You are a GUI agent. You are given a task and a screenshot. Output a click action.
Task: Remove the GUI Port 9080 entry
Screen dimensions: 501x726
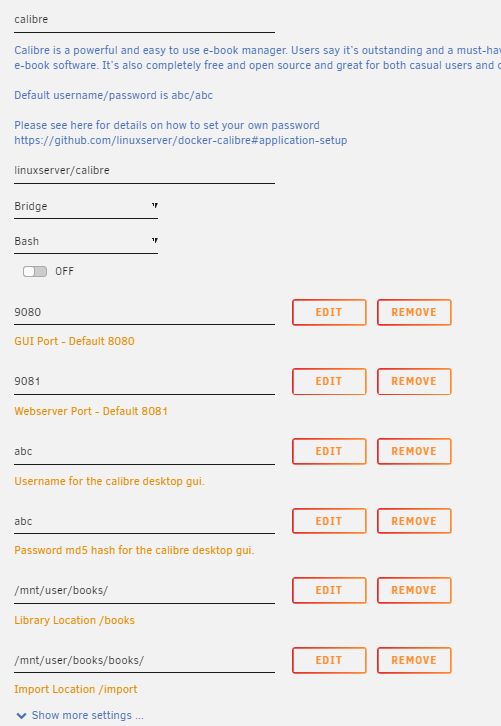[414, 313]
